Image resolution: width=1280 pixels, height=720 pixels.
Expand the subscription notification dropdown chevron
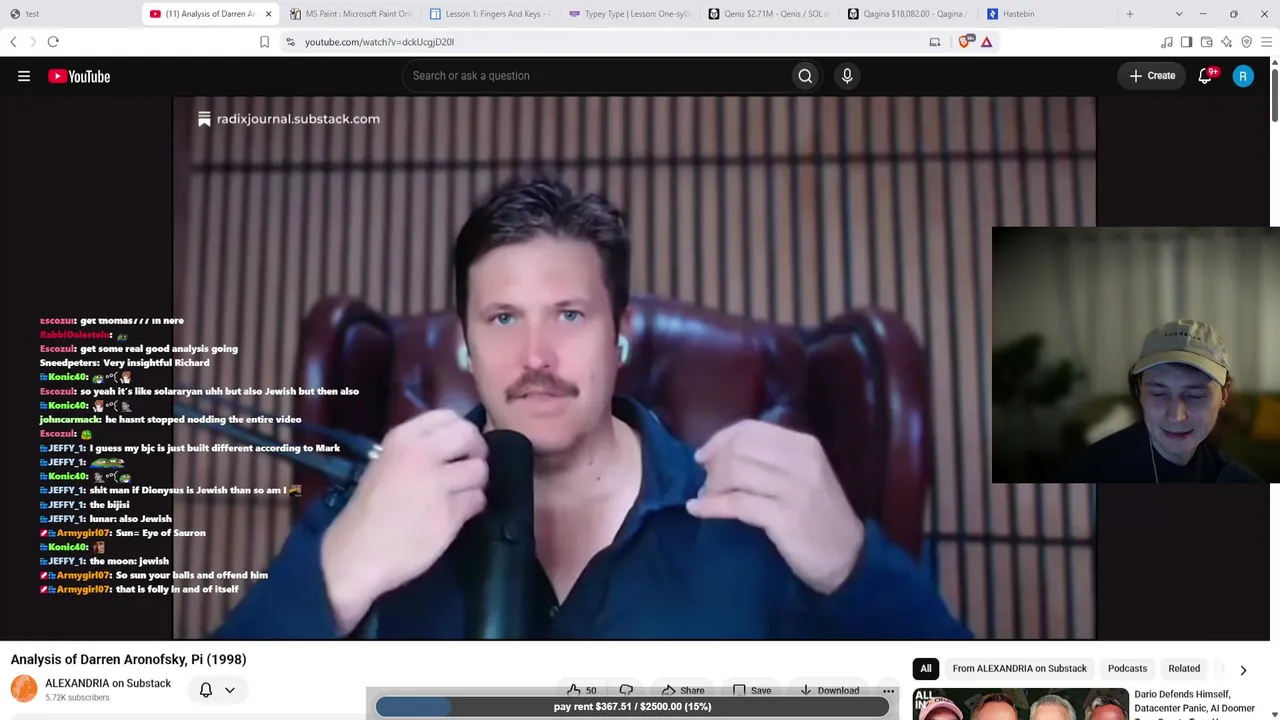pos(230,690)
